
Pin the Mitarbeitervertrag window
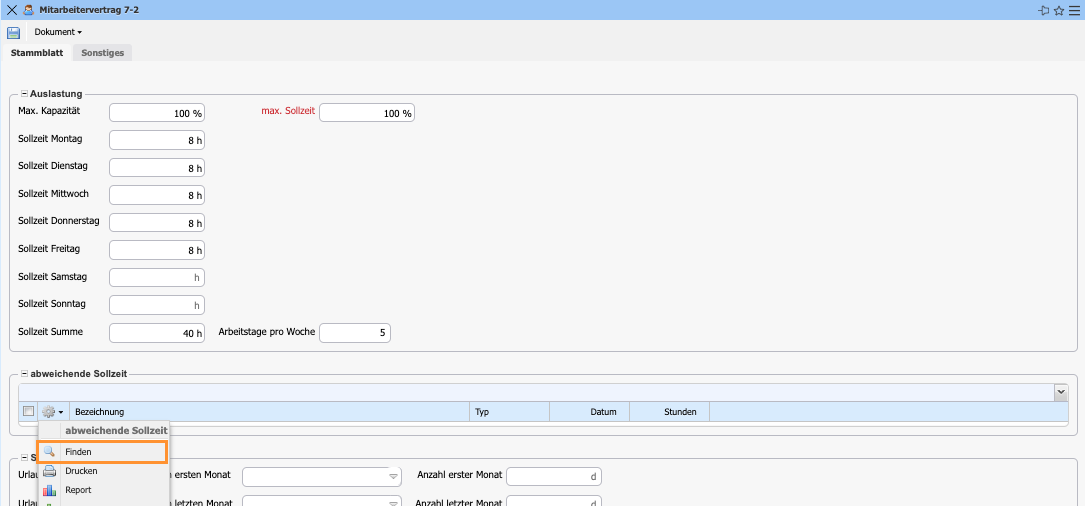1043,10
